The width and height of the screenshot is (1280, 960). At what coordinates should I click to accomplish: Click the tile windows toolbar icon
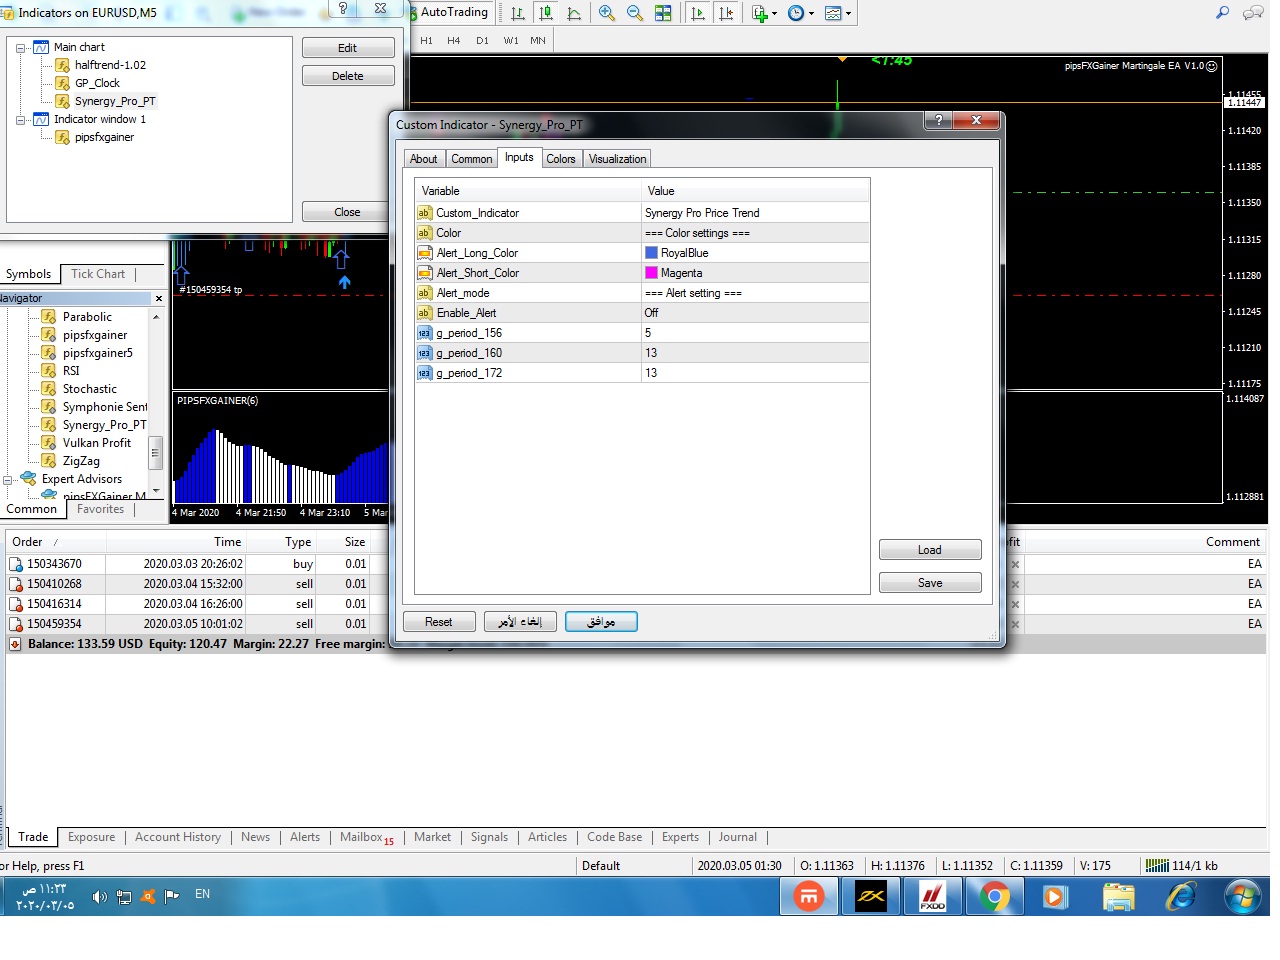tap(663, 14)
